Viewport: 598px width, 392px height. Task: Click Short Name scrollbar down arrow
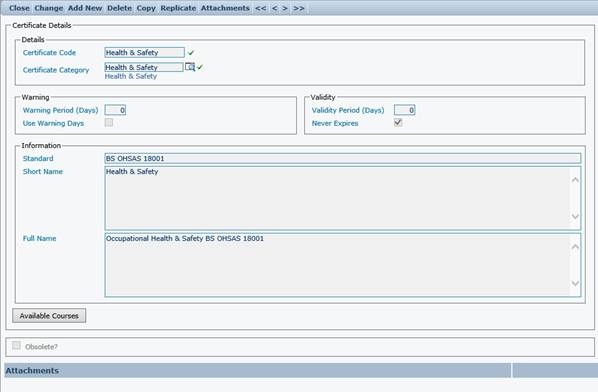[x=575, y=217]
